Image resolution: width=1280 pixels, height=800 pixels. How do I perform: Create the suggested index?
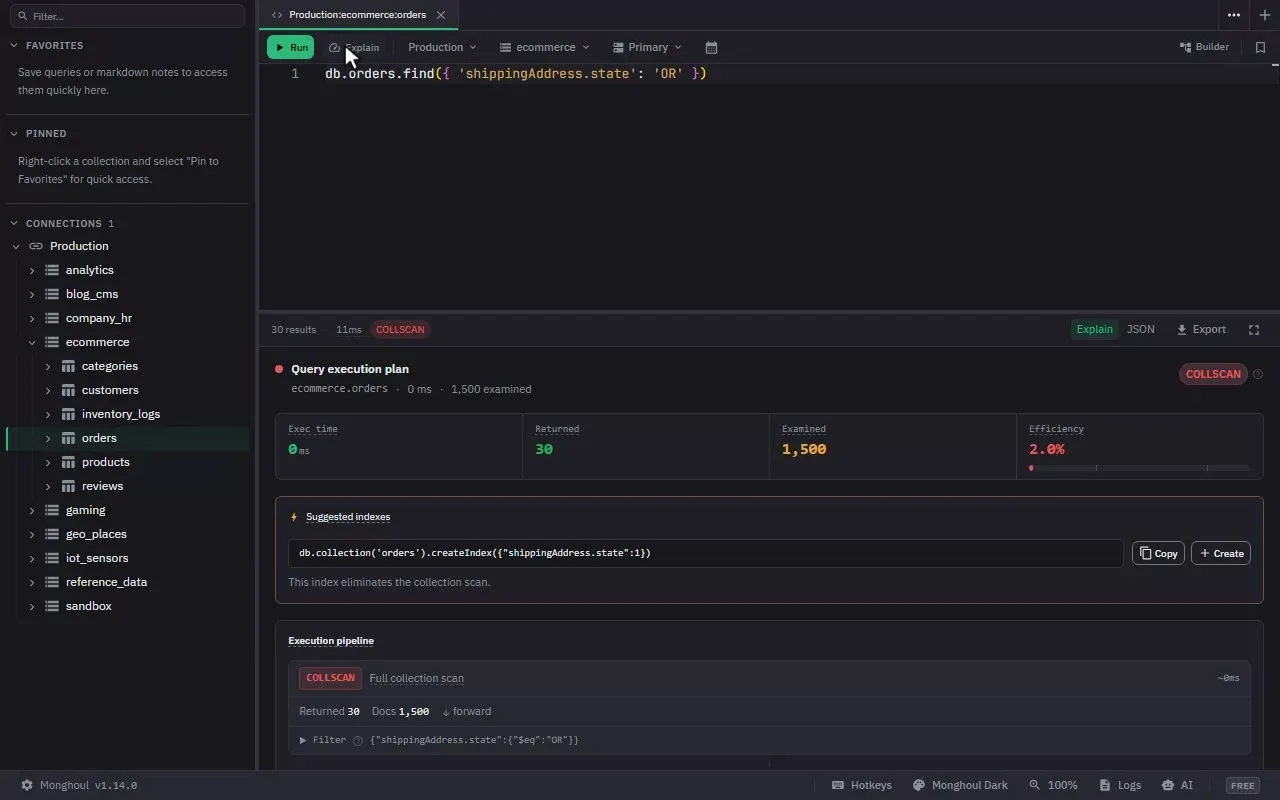coord(1221,553)
